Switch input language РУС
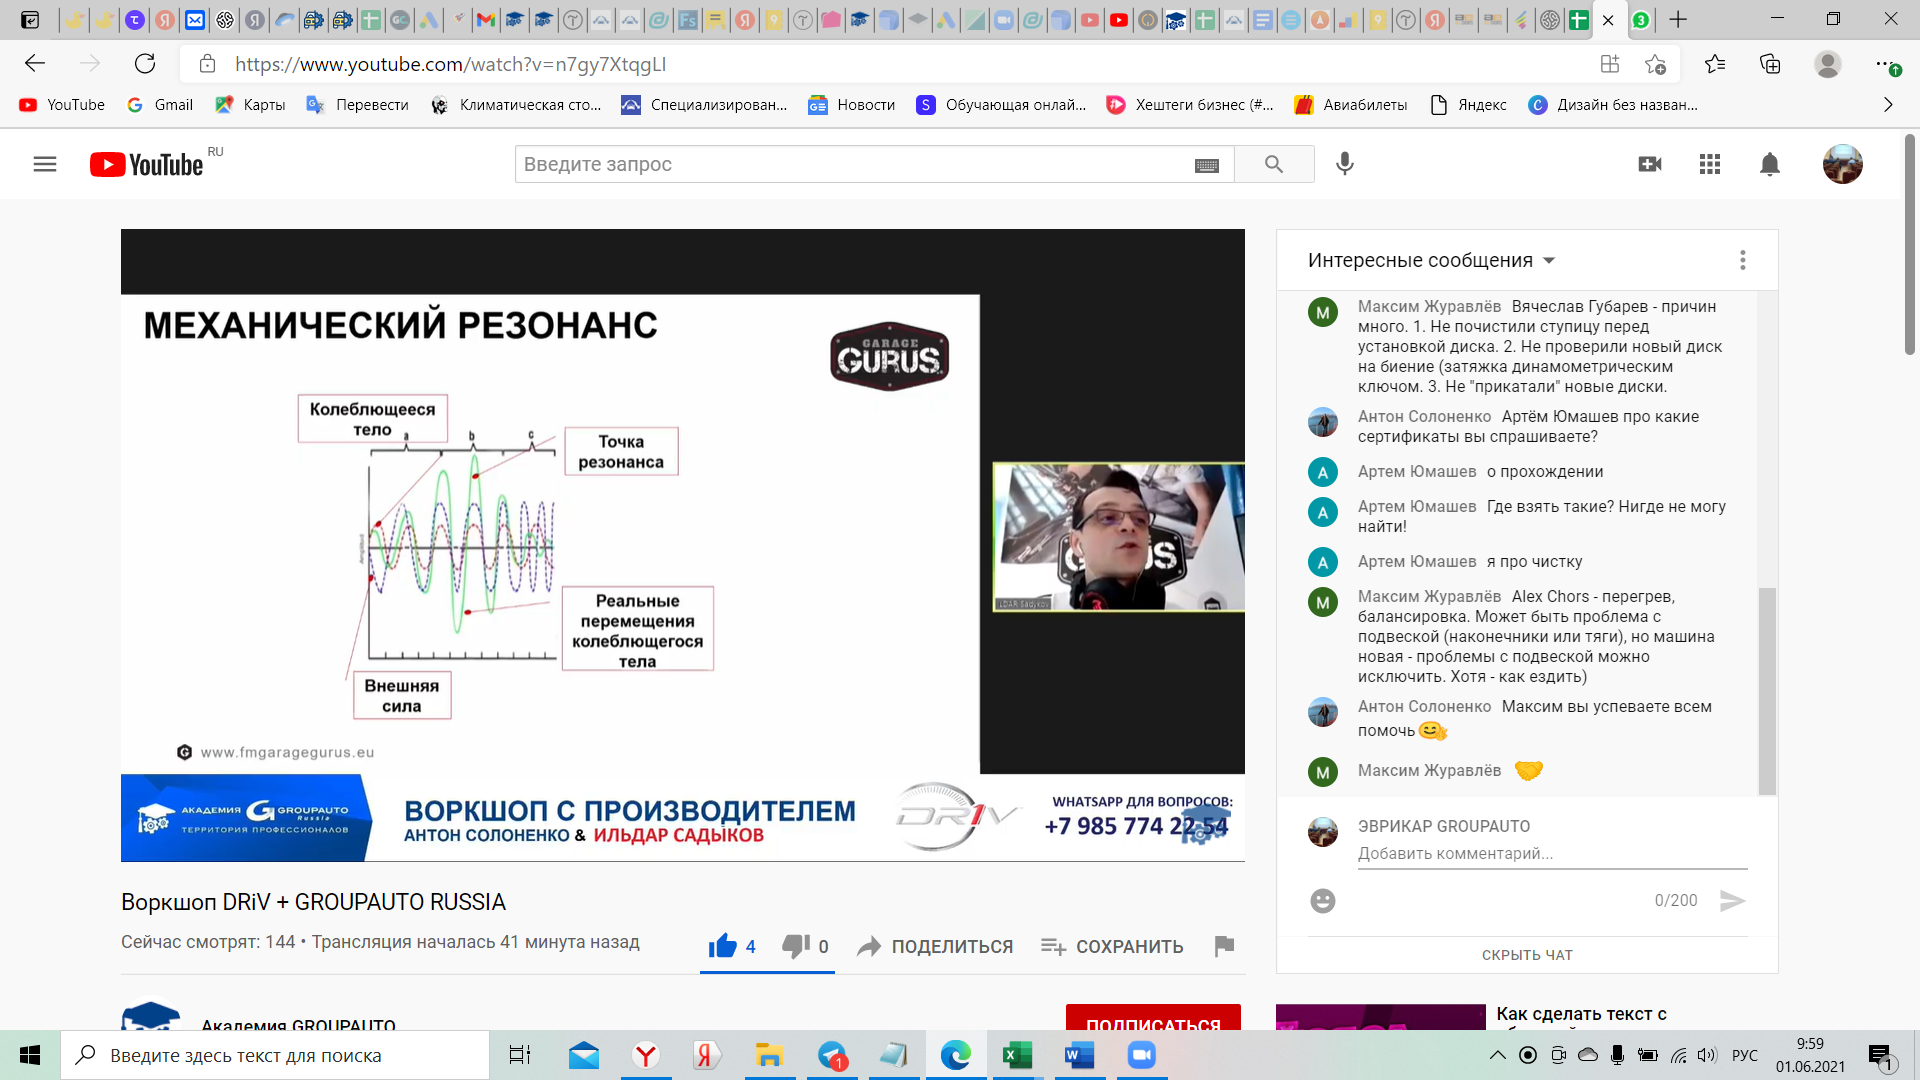This screenshot has width=1920, height=1080. 1745,1055
